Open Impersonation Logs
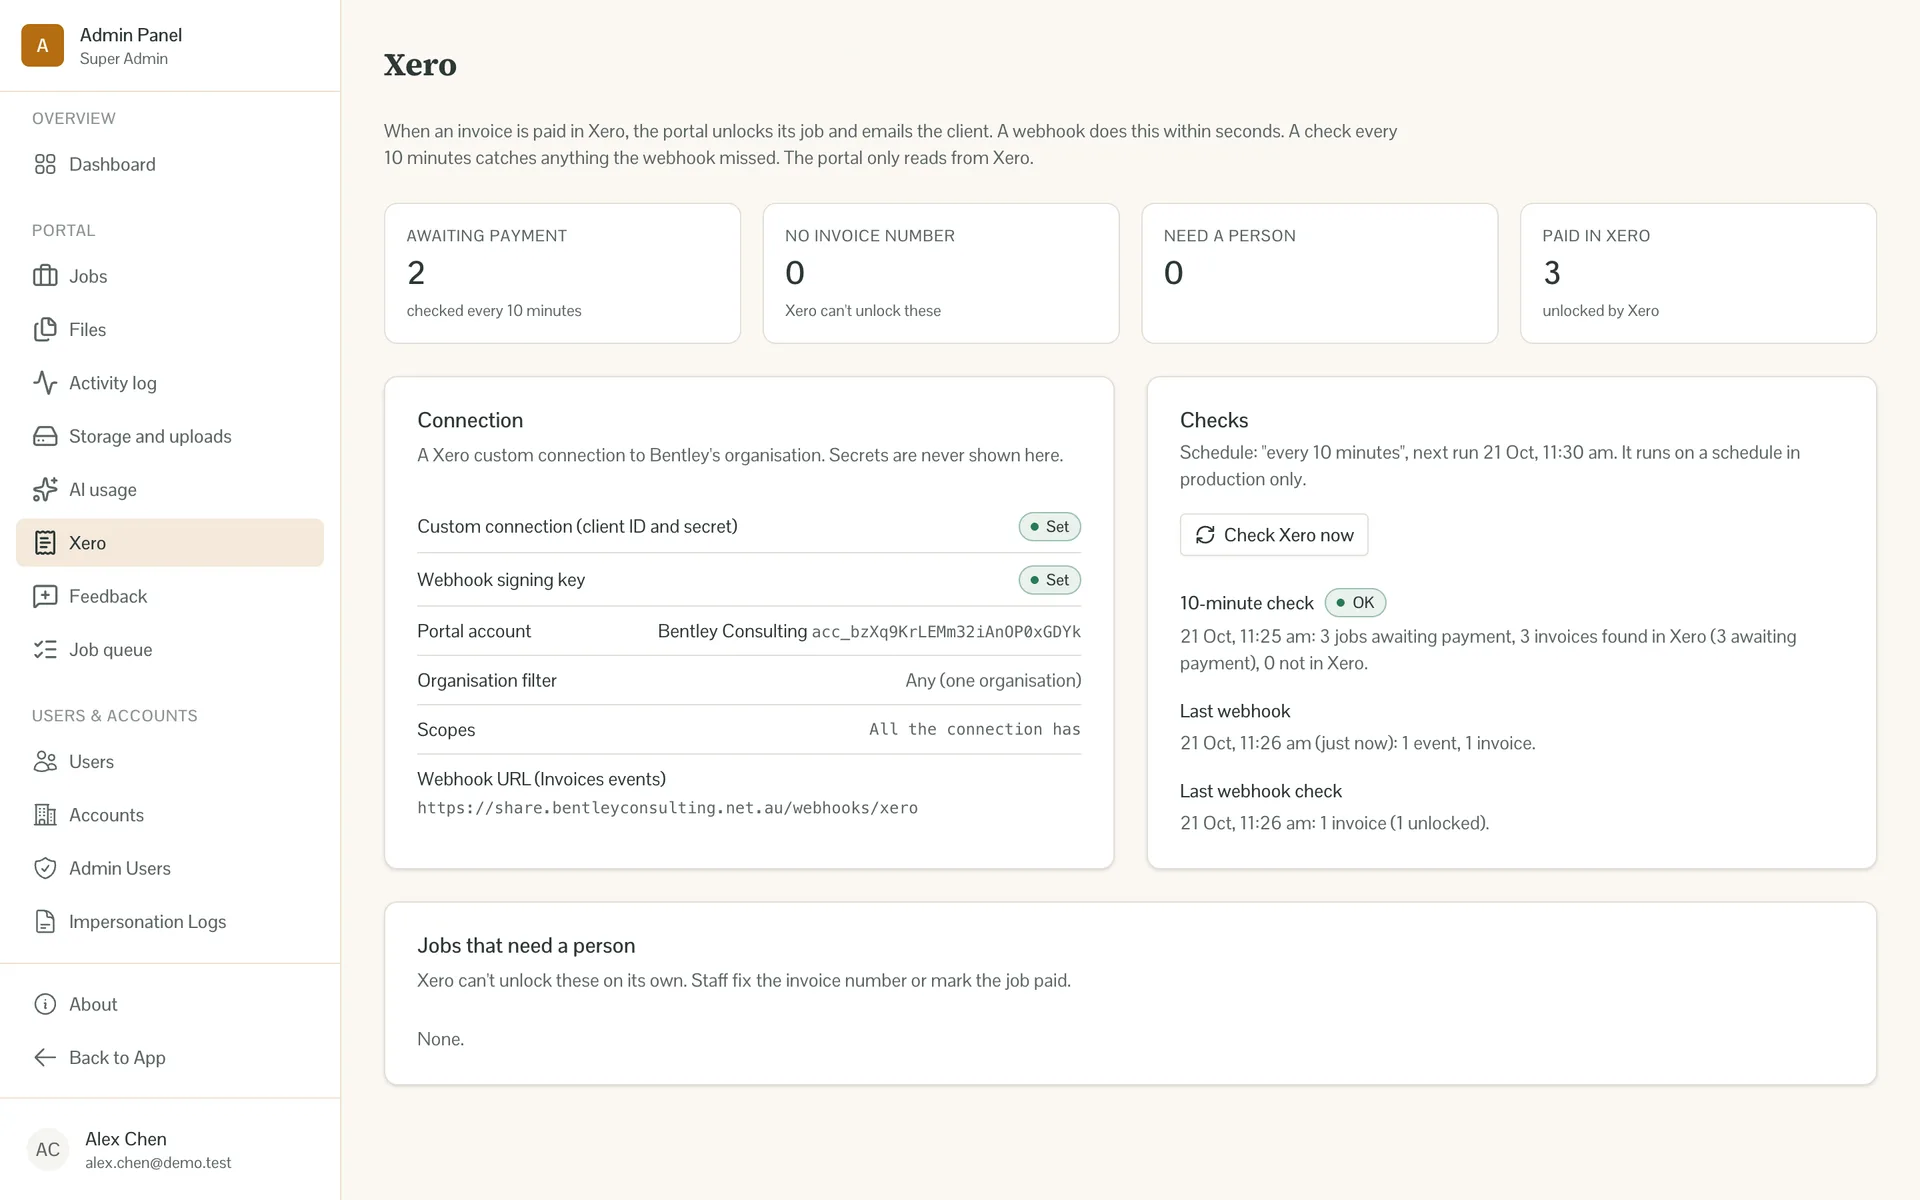The height and width of the screenshot is (1200, 1920). [170, 921]
